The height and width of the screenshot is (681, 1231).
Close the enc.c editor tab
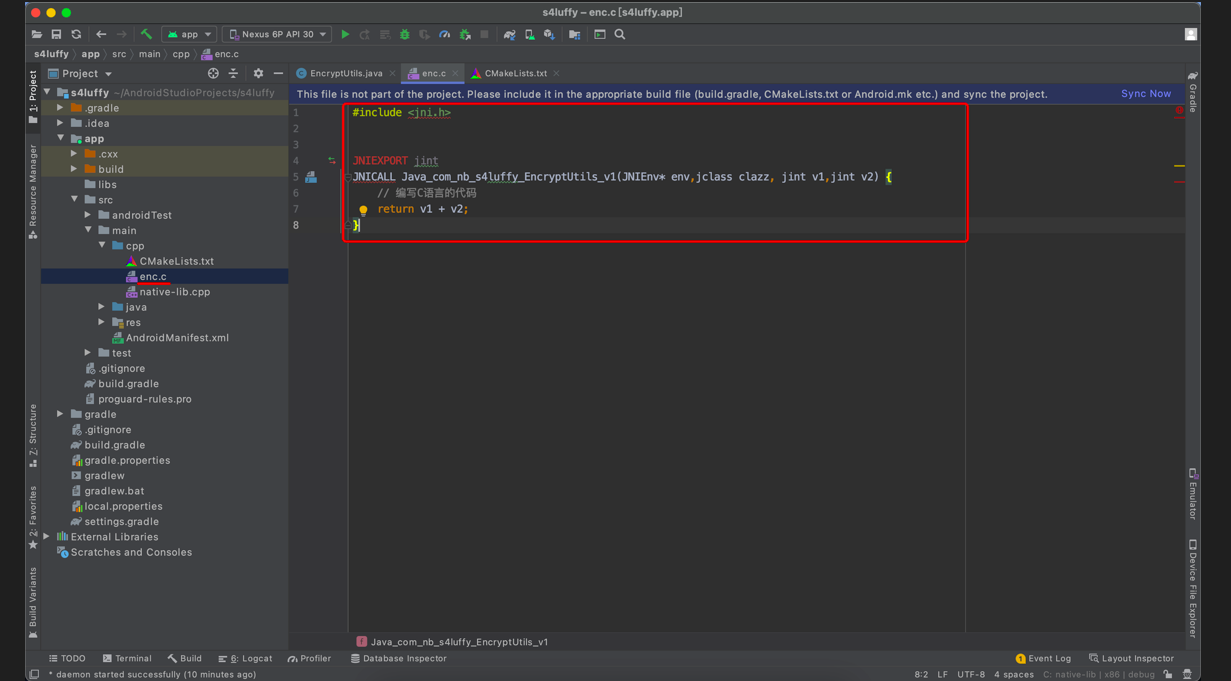tap(456, 73)
